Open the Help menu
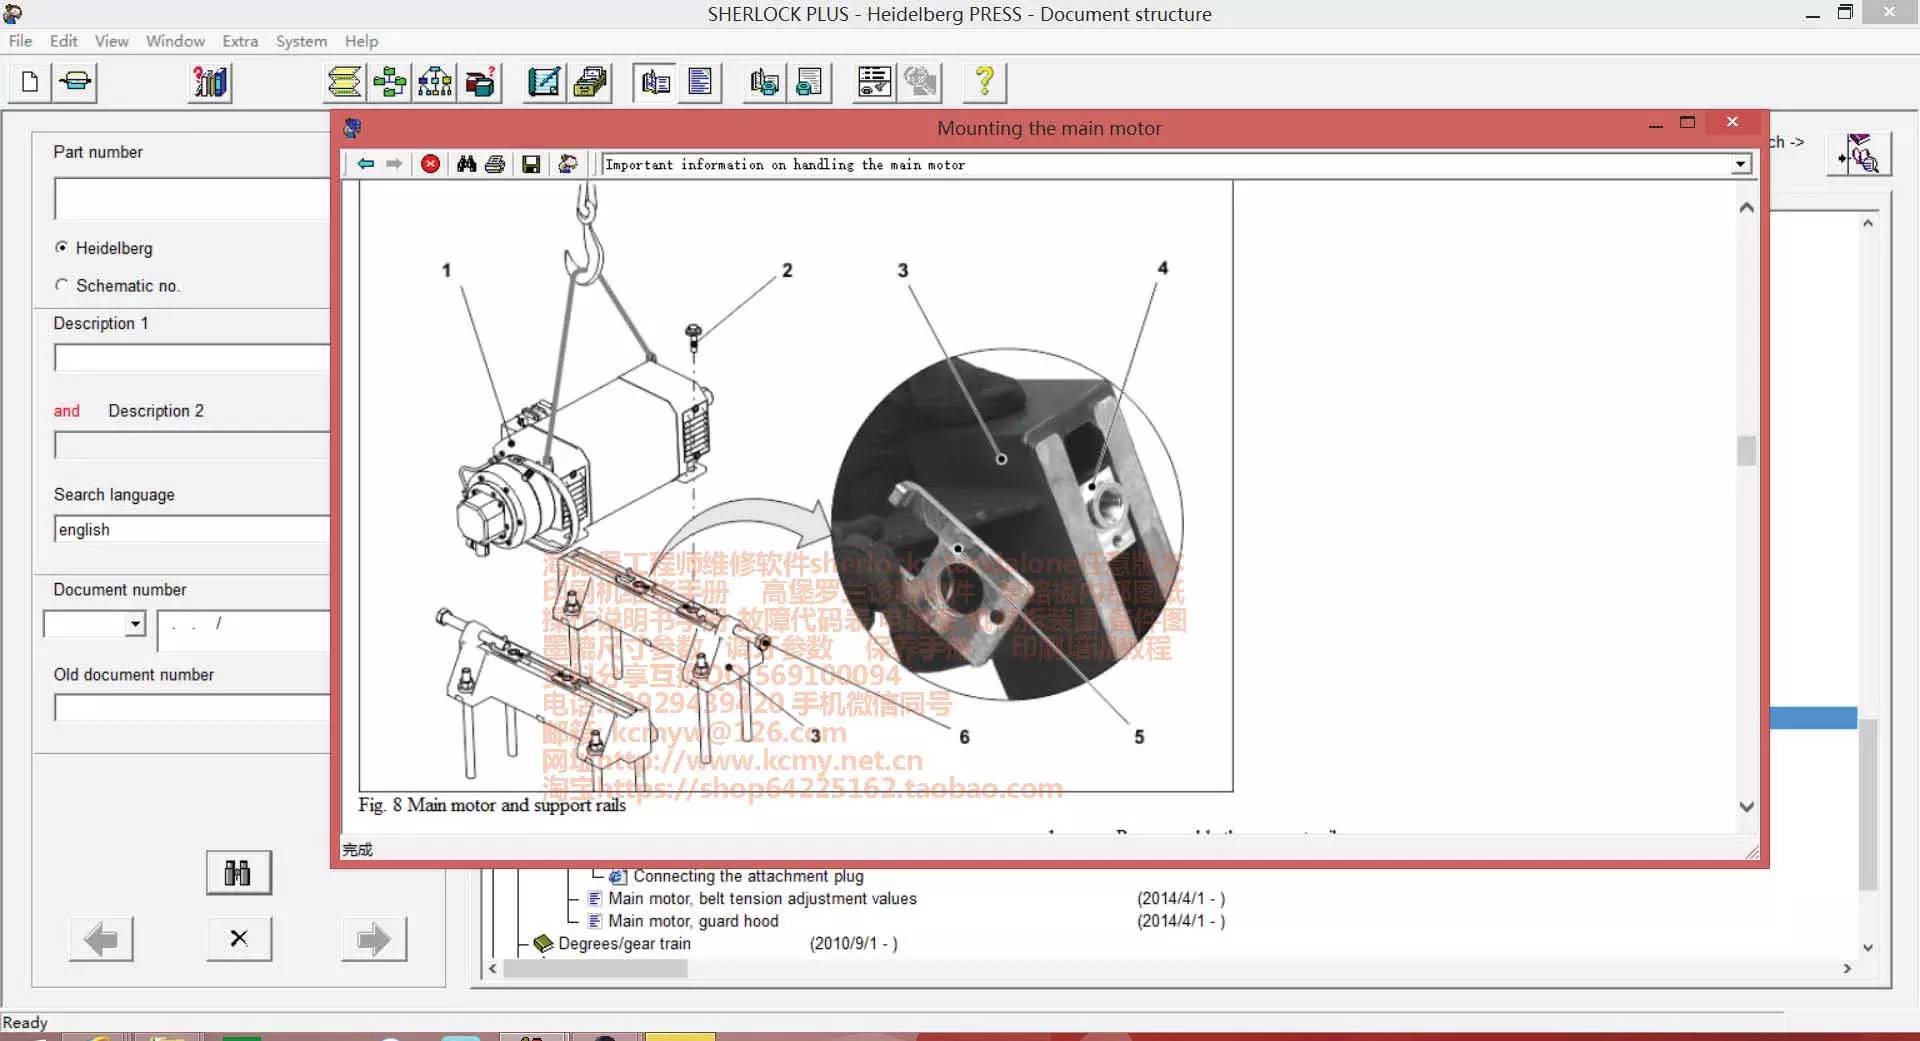This screenshot has width=1920, height=1041. coord(361,41)
